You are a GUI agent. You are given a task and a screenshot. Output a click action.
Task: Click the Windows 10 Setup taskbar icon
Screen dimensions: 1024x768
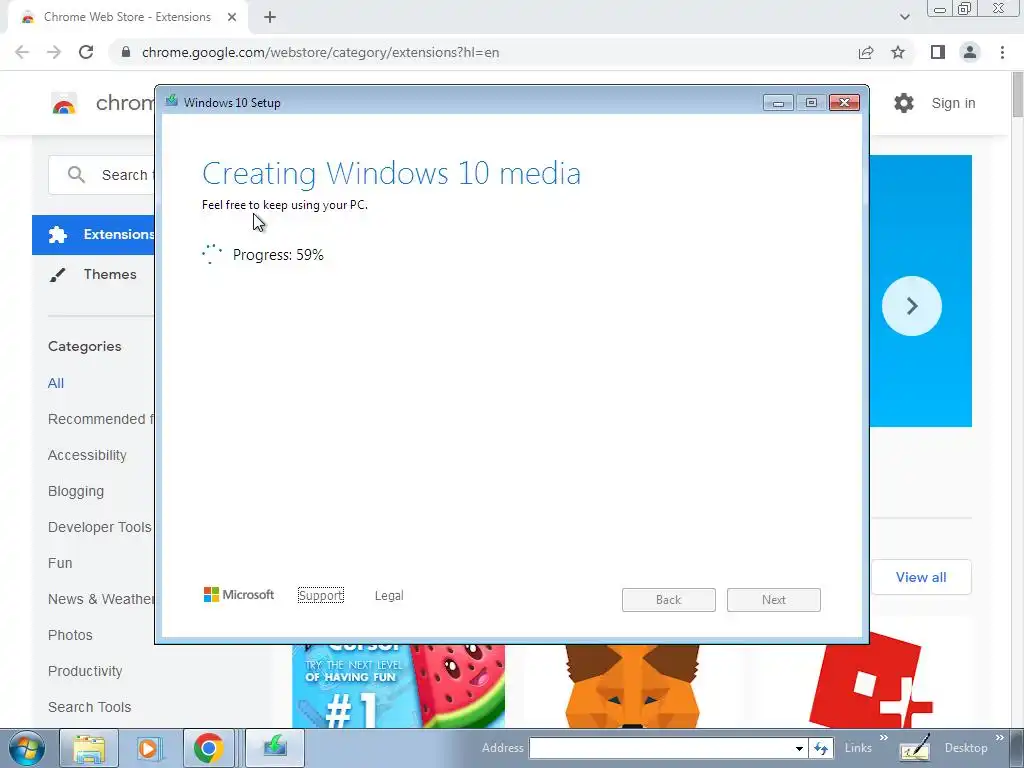[275, 747]
